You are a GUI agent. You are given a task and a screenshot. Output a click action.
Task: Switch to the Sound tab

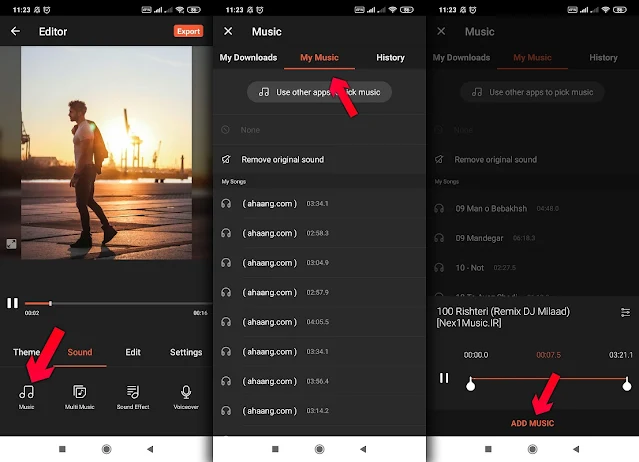tap(80, 352)
